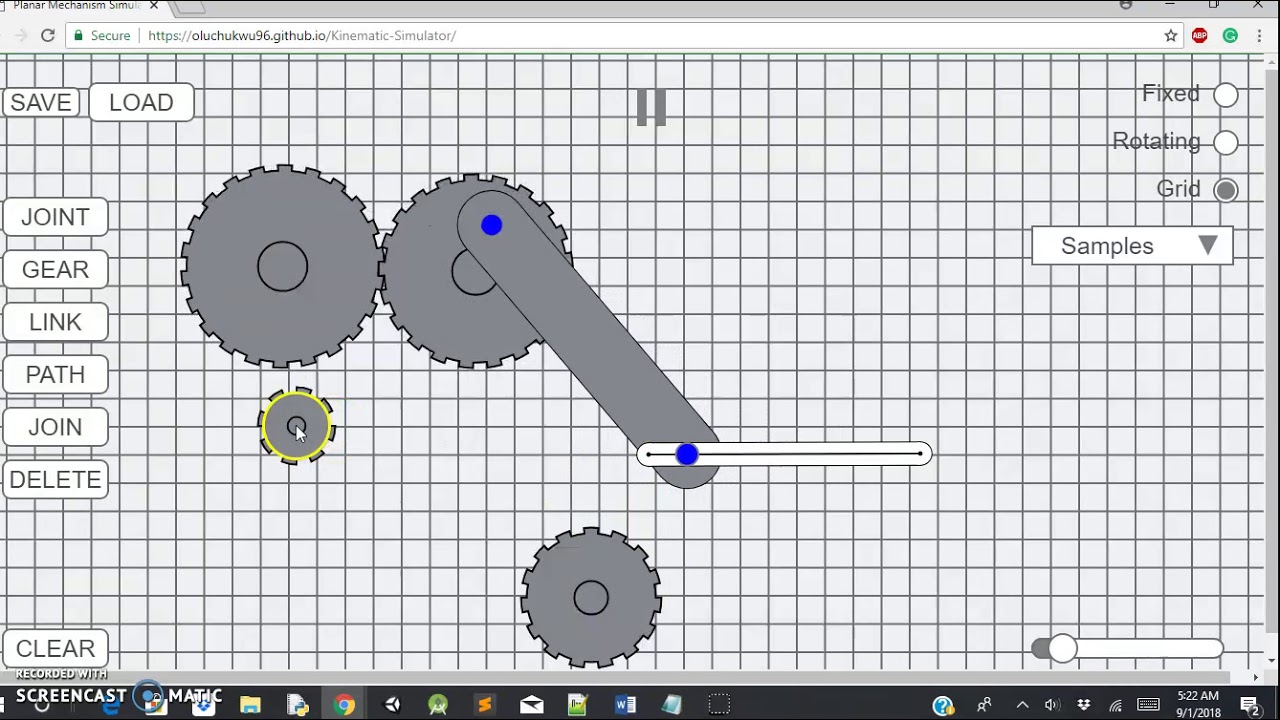Select the PATH tool
The image size is (1280, 720).
[55, 375]
